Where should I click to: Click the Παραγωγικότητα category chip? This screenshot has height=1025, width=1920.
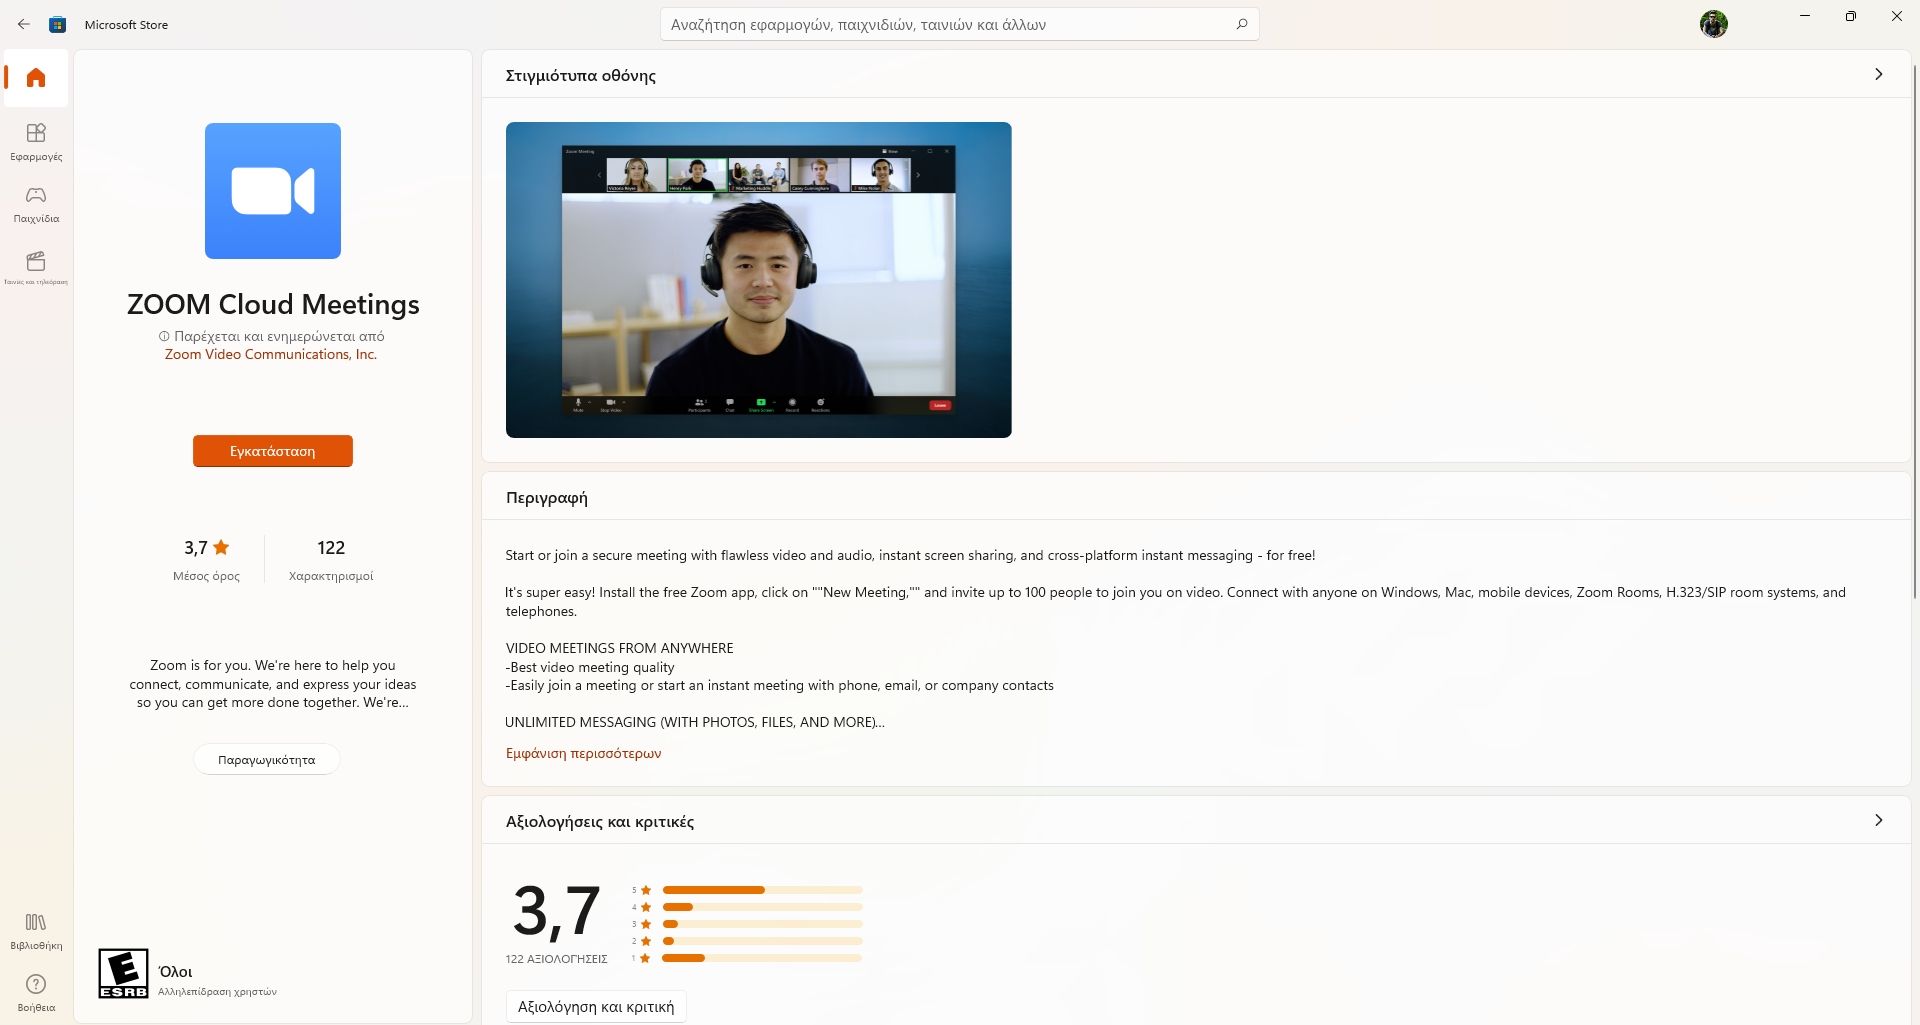pos(266,759)
